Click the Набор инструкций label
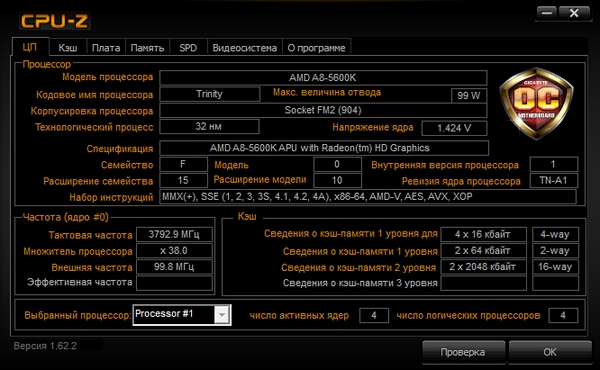The image size is (600, 370). click(111, 197)
